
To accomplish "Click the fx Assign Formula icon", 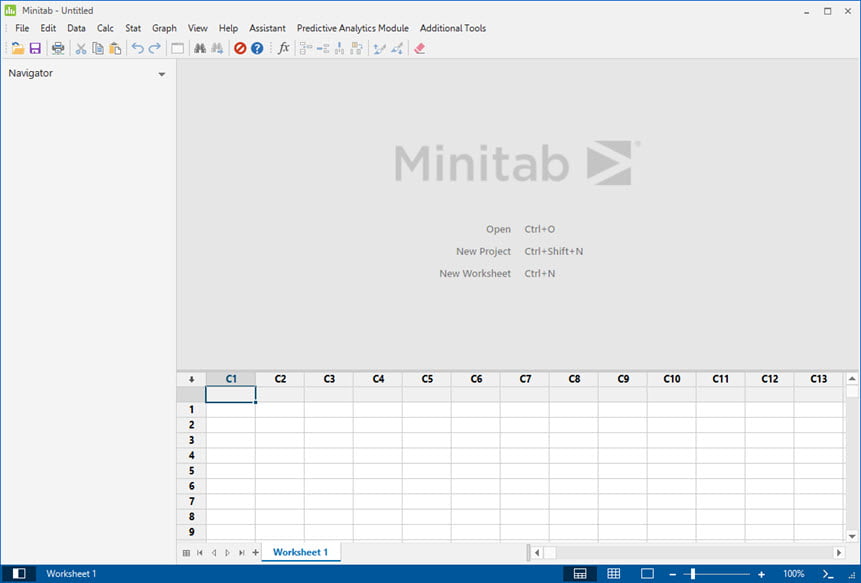I will pos(283,48).
